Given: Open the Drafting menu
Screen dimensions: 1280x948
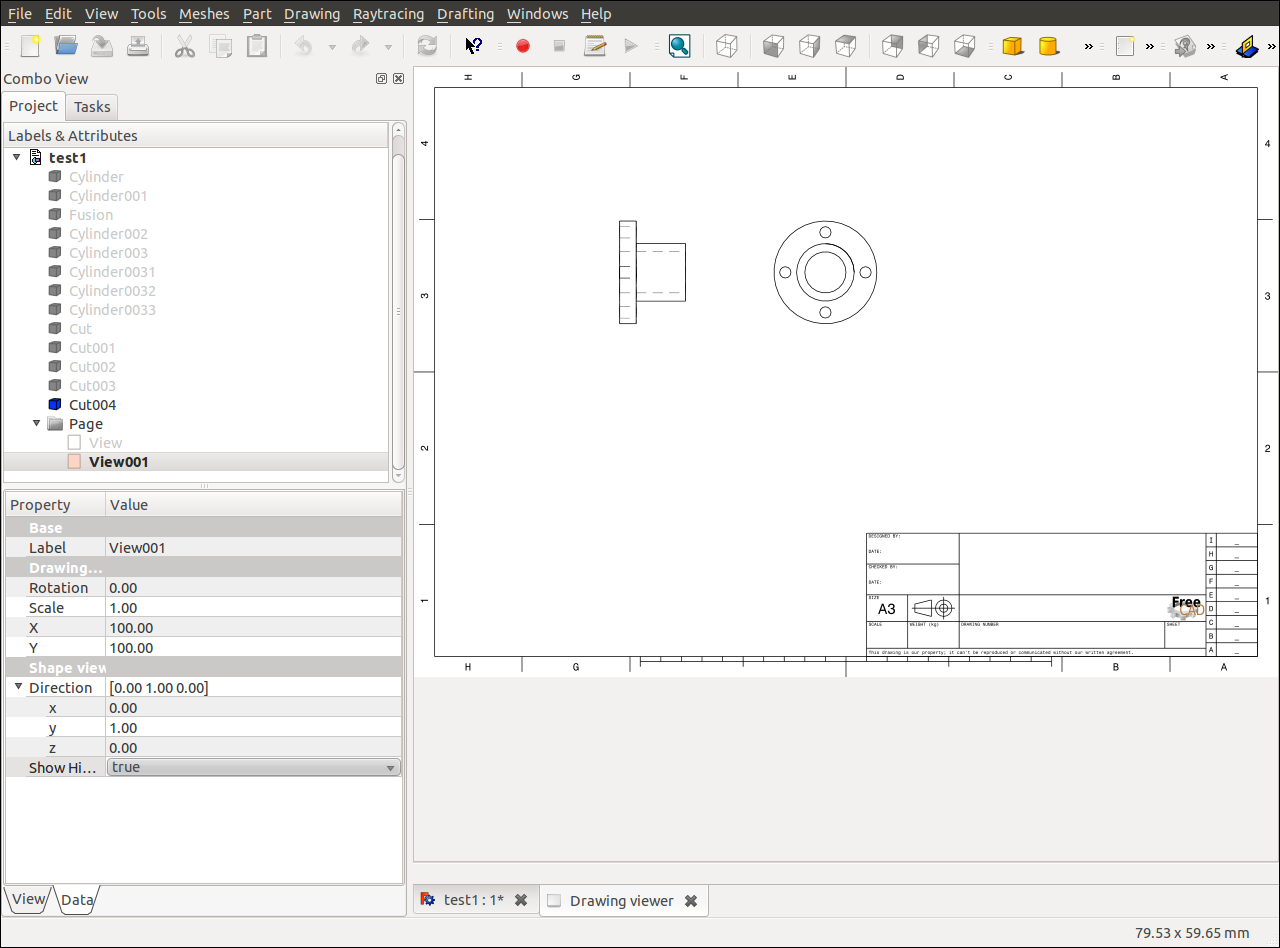Looking at the screenshot, I should (465, 14).
